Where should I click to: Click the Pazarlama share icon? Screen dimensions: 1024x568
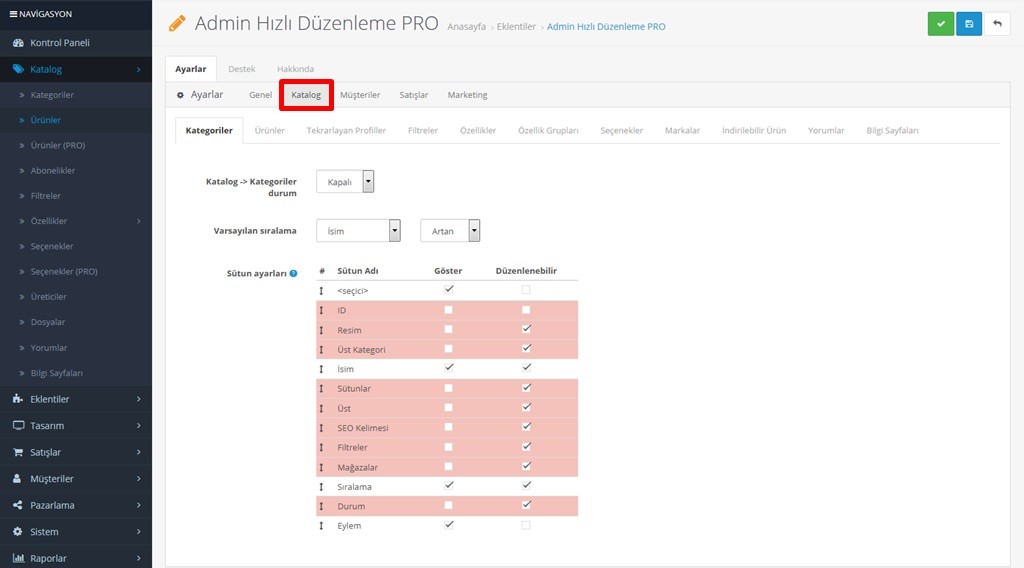tap(18, 505)
